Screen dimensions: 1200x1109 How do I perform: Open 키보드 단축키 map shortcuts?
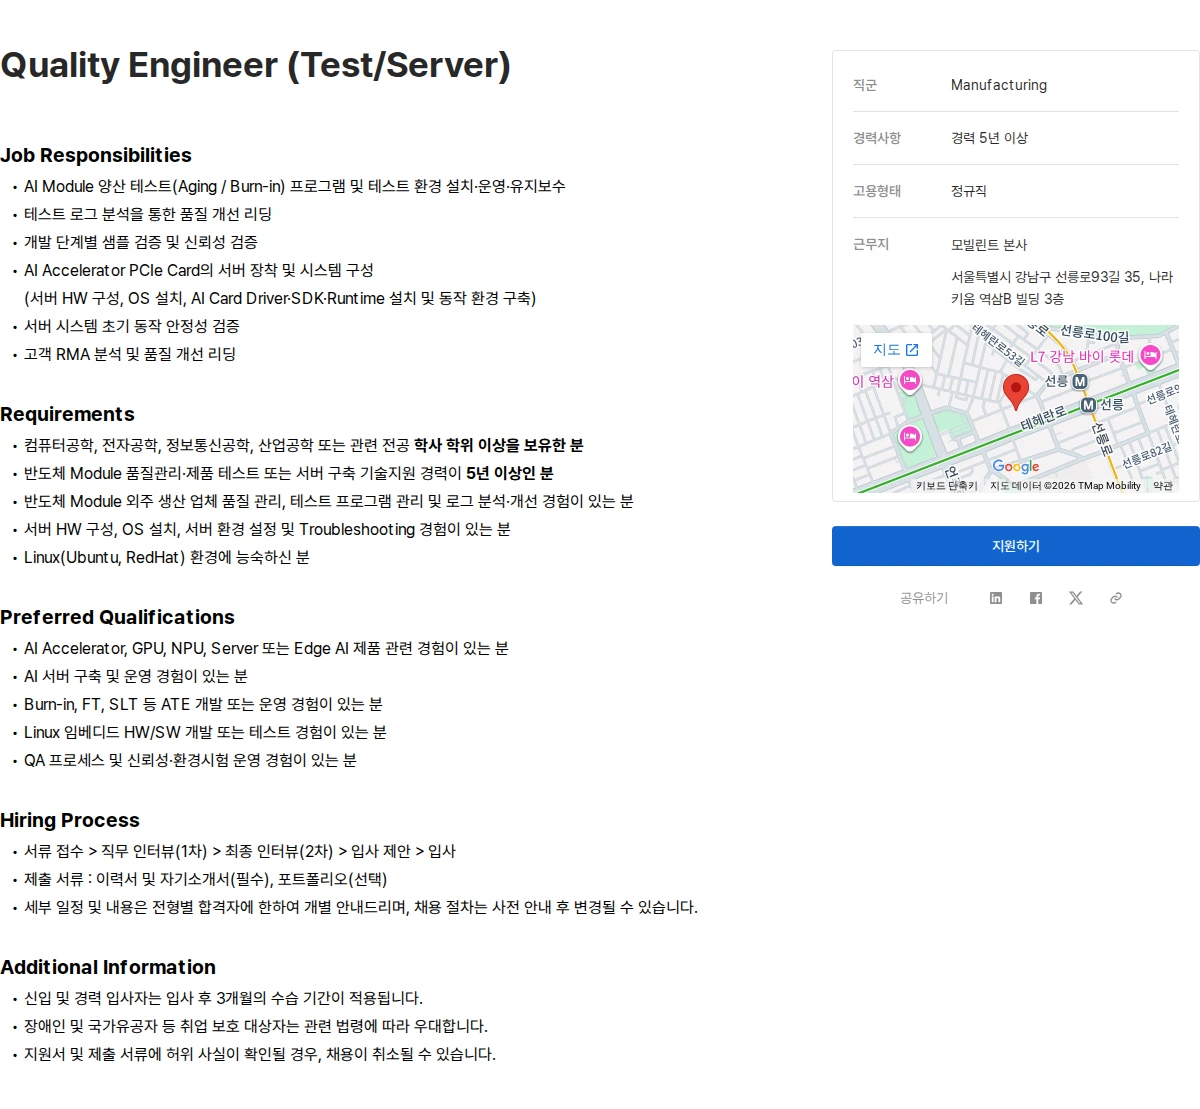(x=947, y=486)
